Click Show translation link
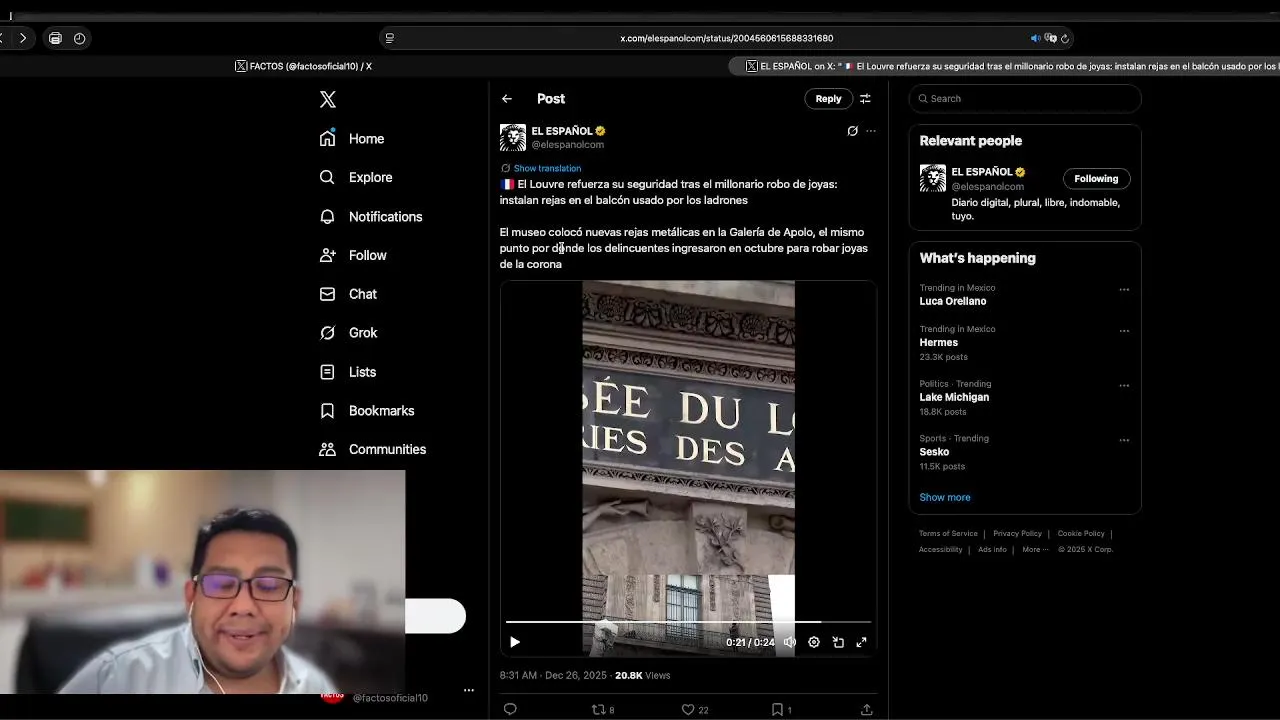 pos(547,168)
